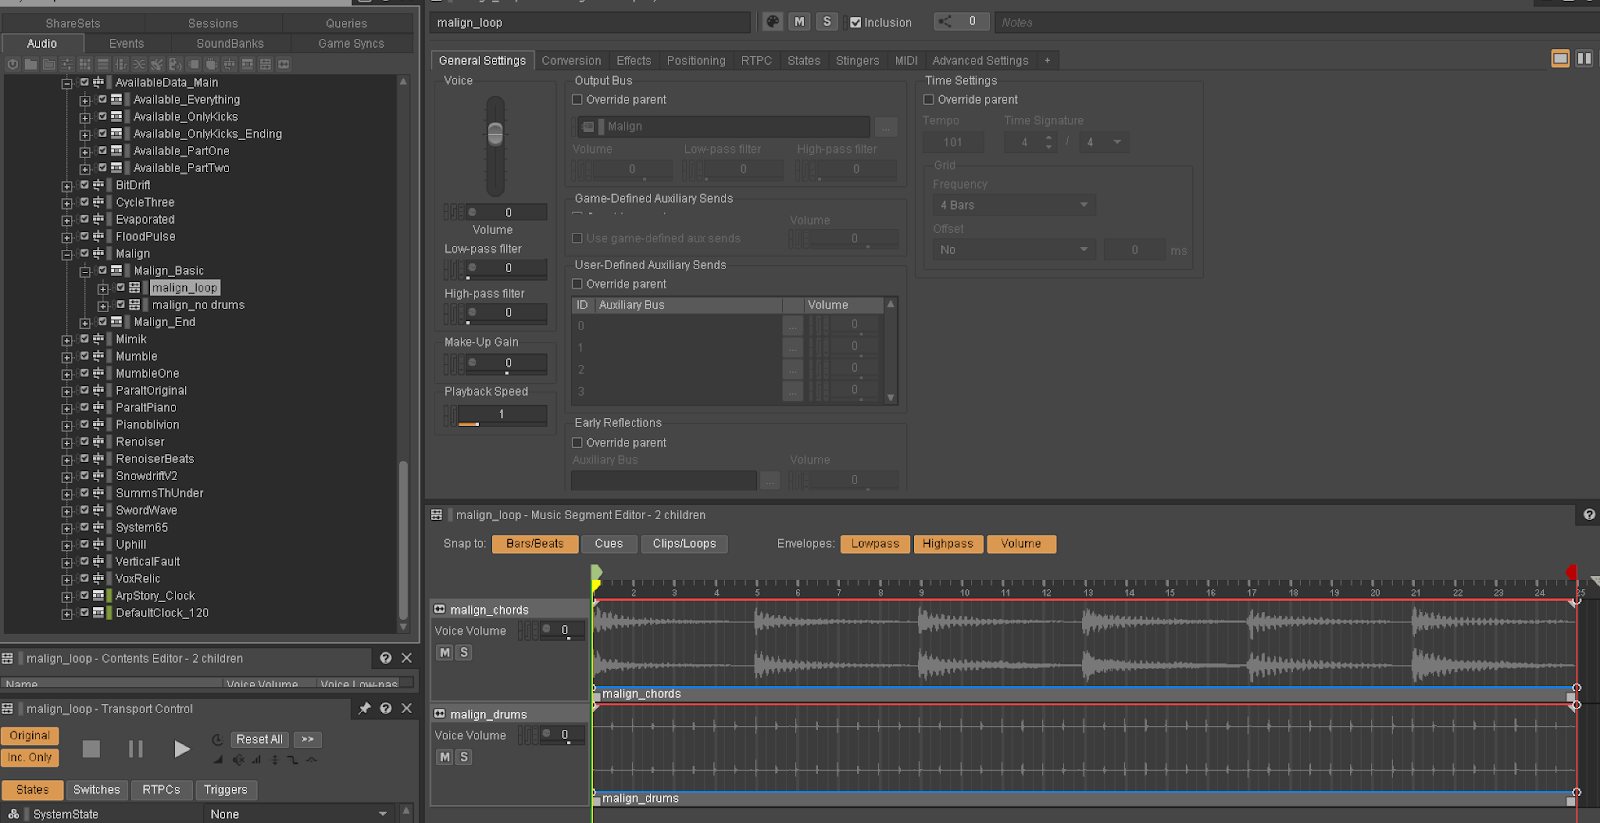Viewport: 1600px width, 823px height.
Task: Switch to split-panel property view
Action: point(1584,59)
